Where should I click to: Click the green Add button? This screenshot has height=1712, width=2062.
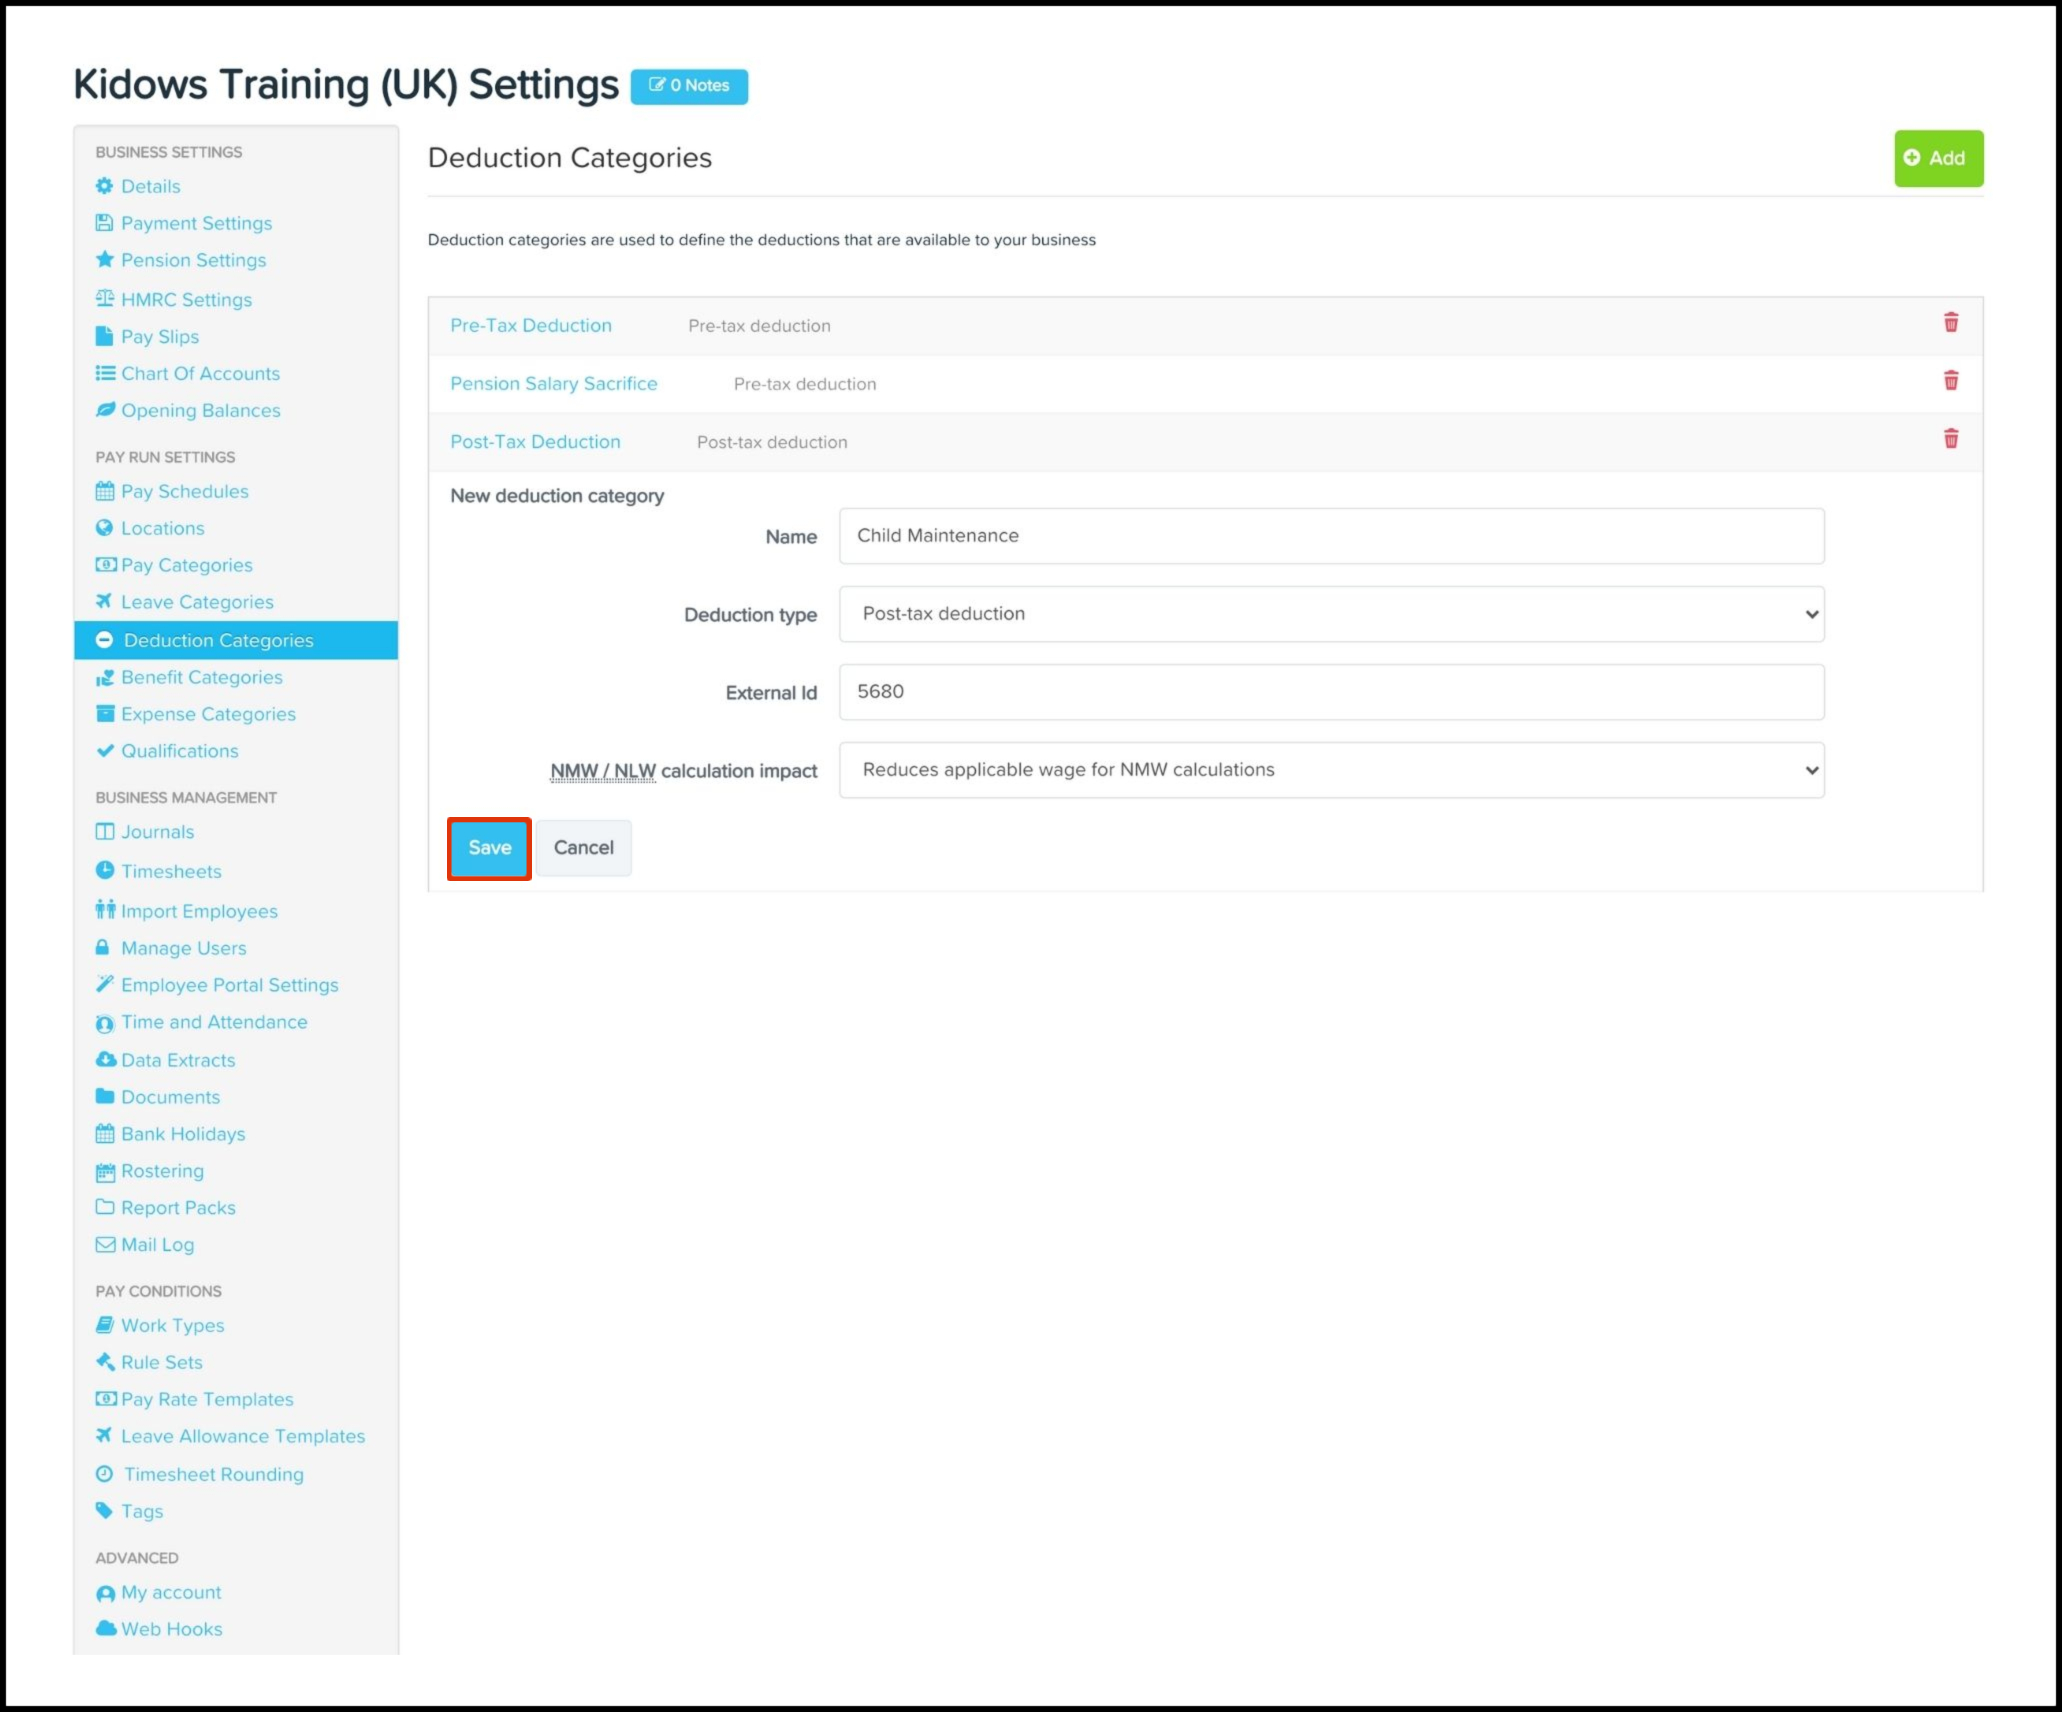pos(1937,158)
